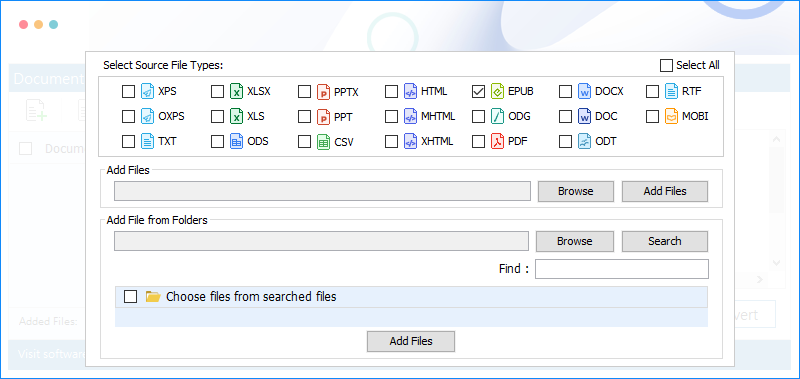The image size is (800, 379).
Task: Select the HTML checkbox
Action: (x=391, y=92)
